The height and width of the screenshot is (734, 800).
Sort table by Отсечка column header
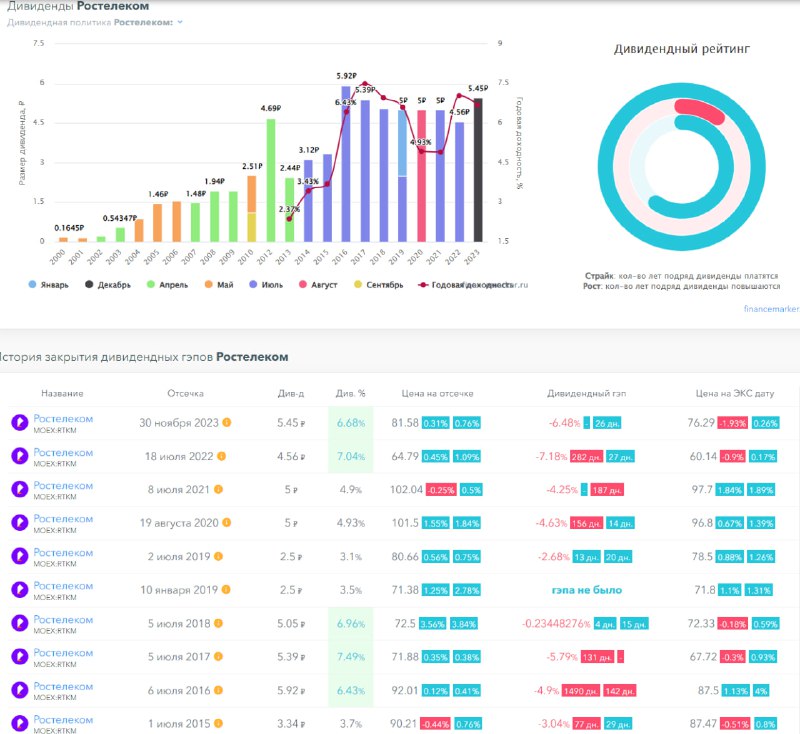click(x=185, y=393)
